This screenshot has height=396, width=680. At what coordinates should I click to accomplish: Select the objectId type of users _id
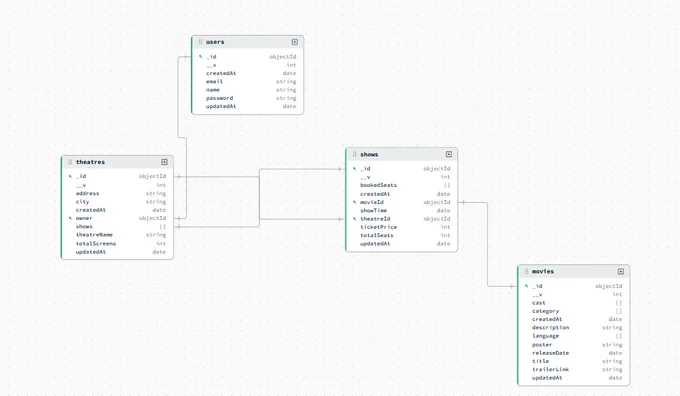tap(283, 56)
